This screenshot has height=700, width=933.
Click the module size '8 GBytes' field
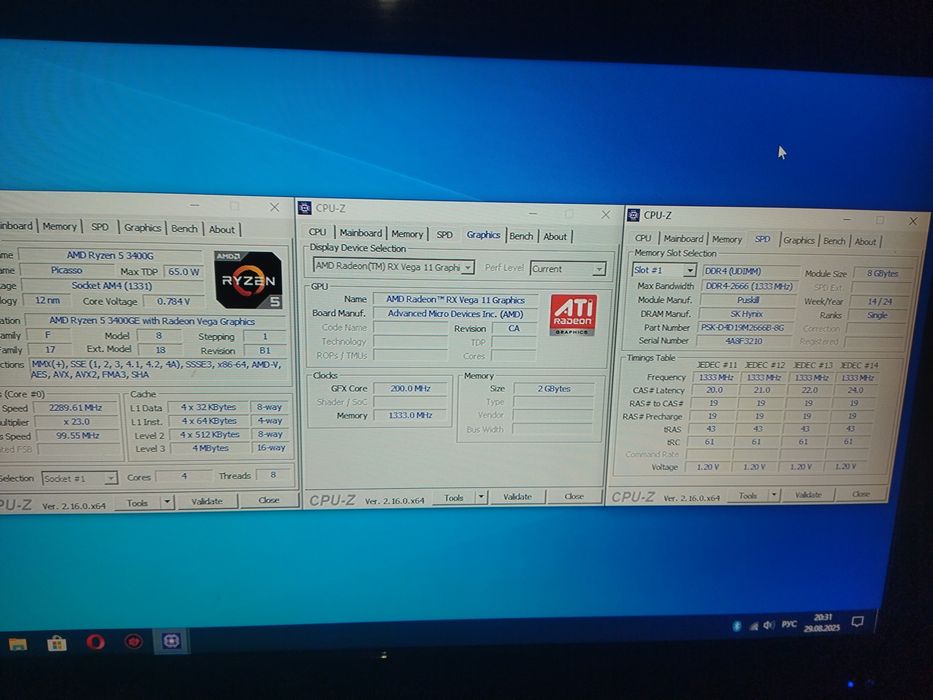882,273
